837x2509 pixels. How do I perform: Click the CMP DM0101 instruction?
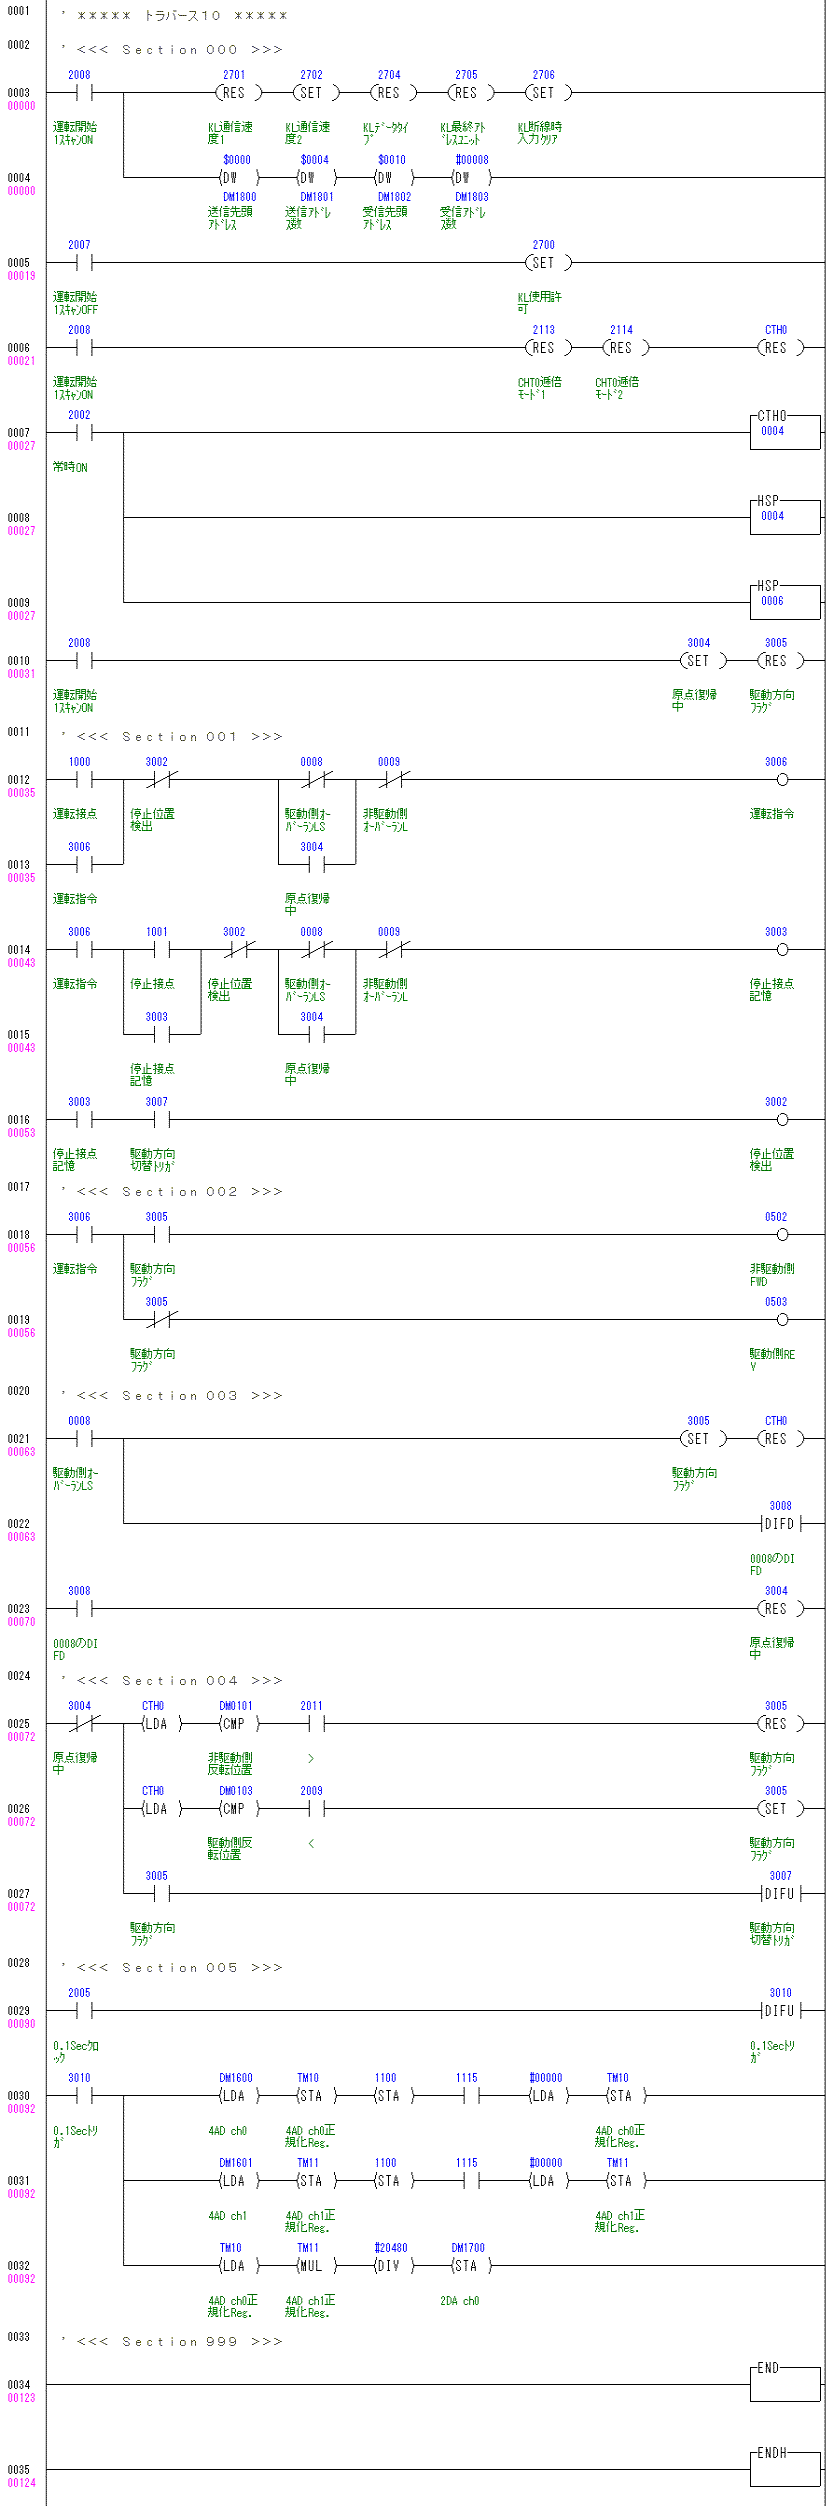coord(238,1724)
